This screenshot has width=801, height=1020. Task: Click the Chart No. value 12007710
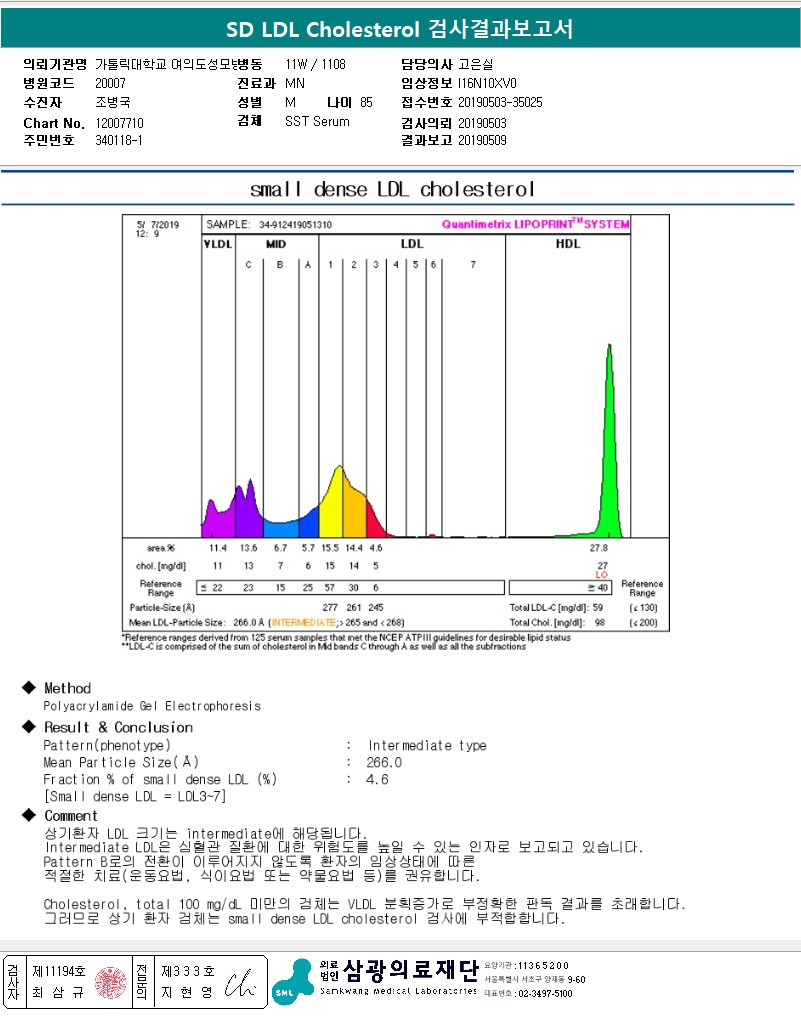120,122
